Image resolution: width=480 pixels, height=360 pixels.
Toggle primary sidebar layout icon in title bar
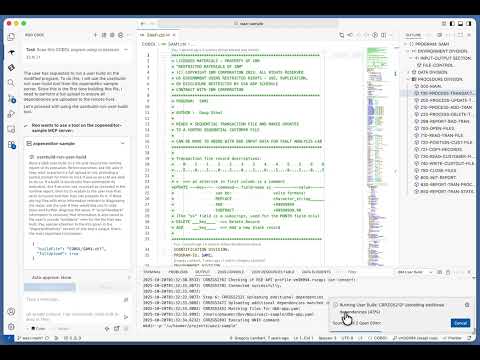click(x=452, y=24)
